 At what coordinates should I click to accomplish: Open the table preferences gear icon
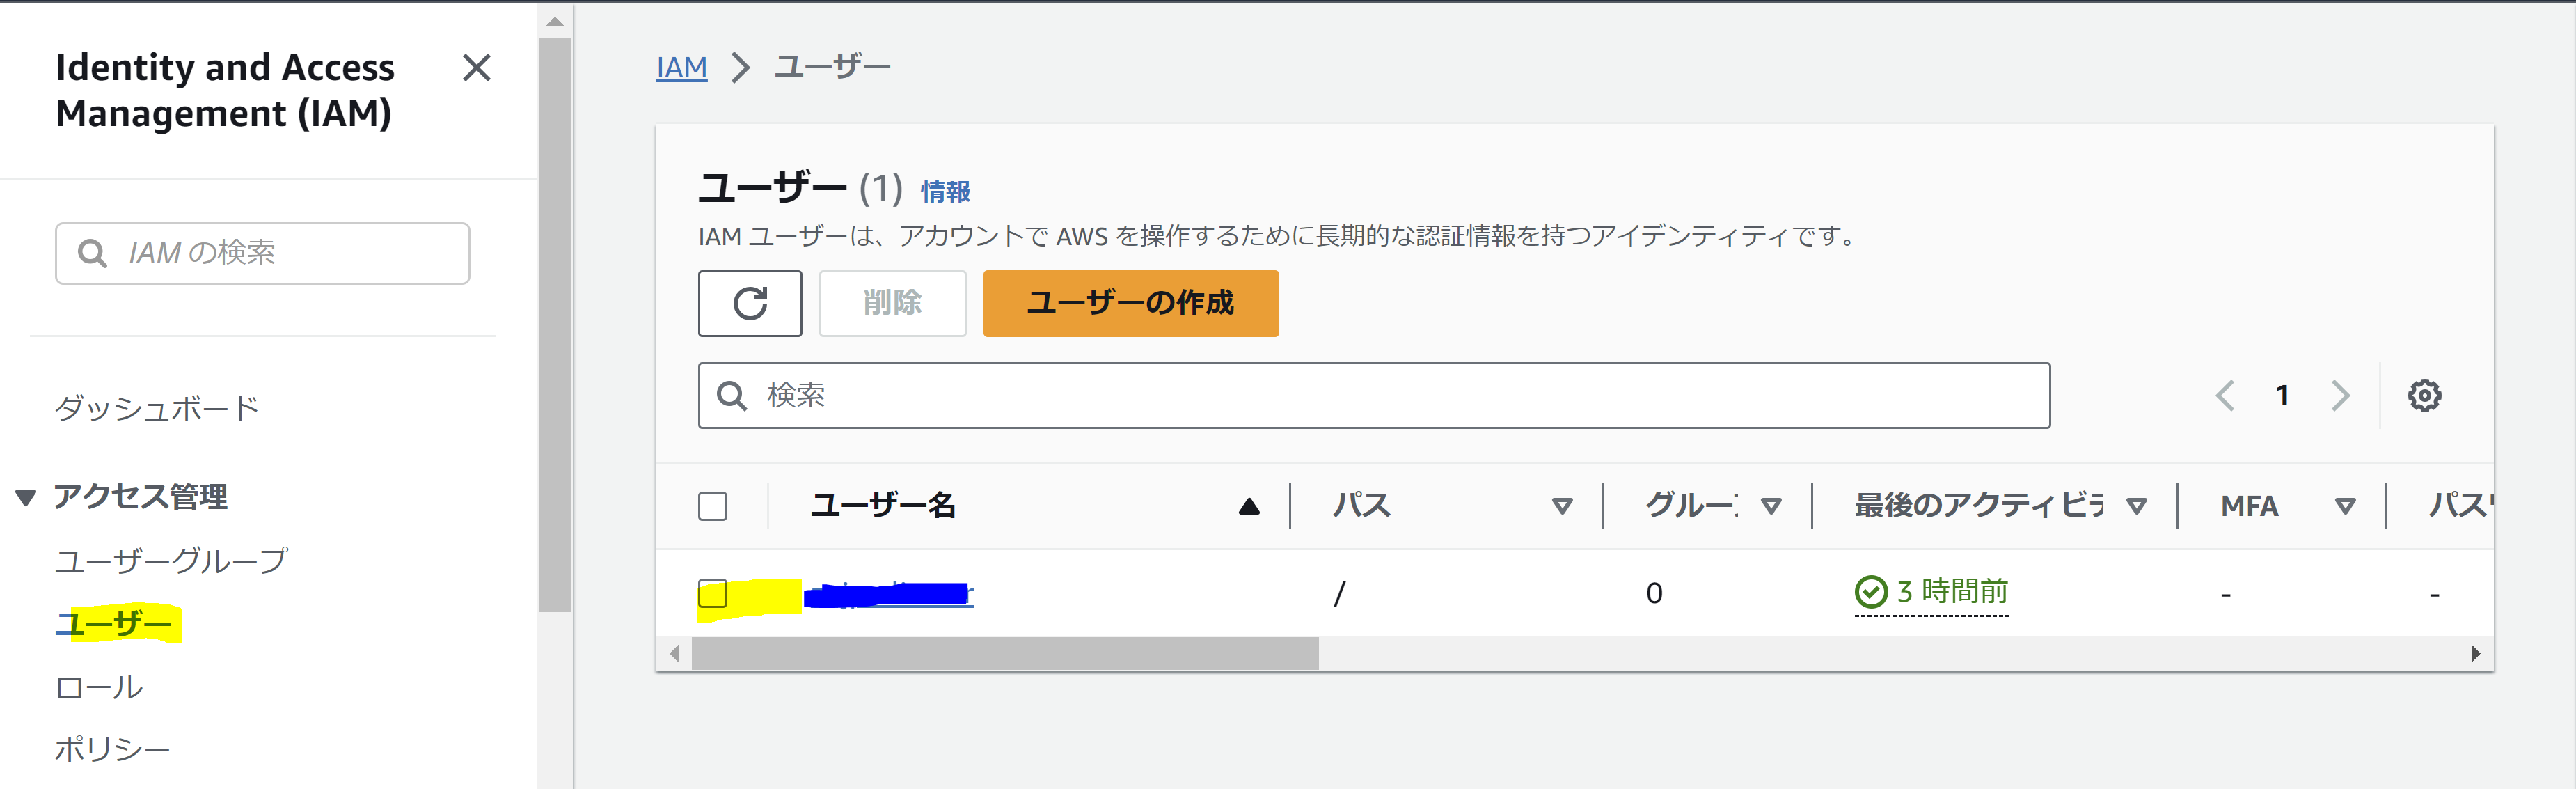[2425, 395]
